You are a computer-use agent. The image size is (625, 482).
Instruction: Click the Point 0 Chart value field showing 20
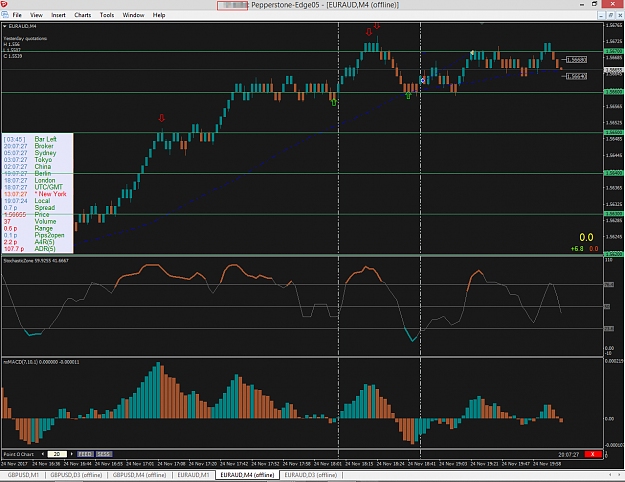[57, 454]
